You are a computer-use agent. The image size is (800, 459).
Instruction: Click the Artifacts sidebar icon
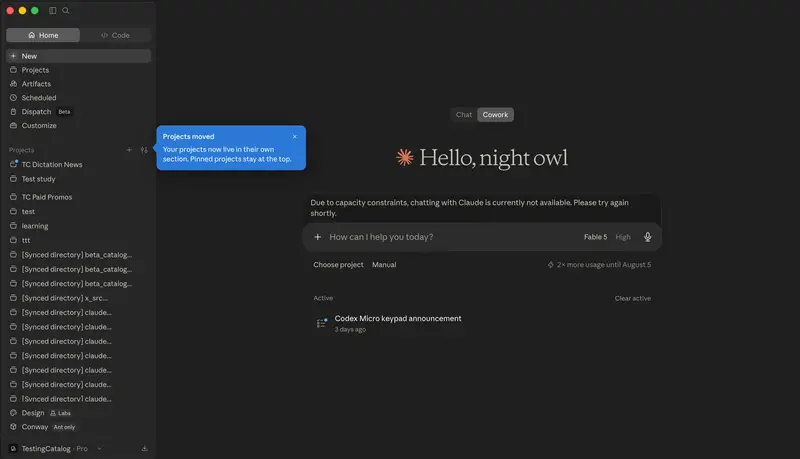[x=14, y=84]
